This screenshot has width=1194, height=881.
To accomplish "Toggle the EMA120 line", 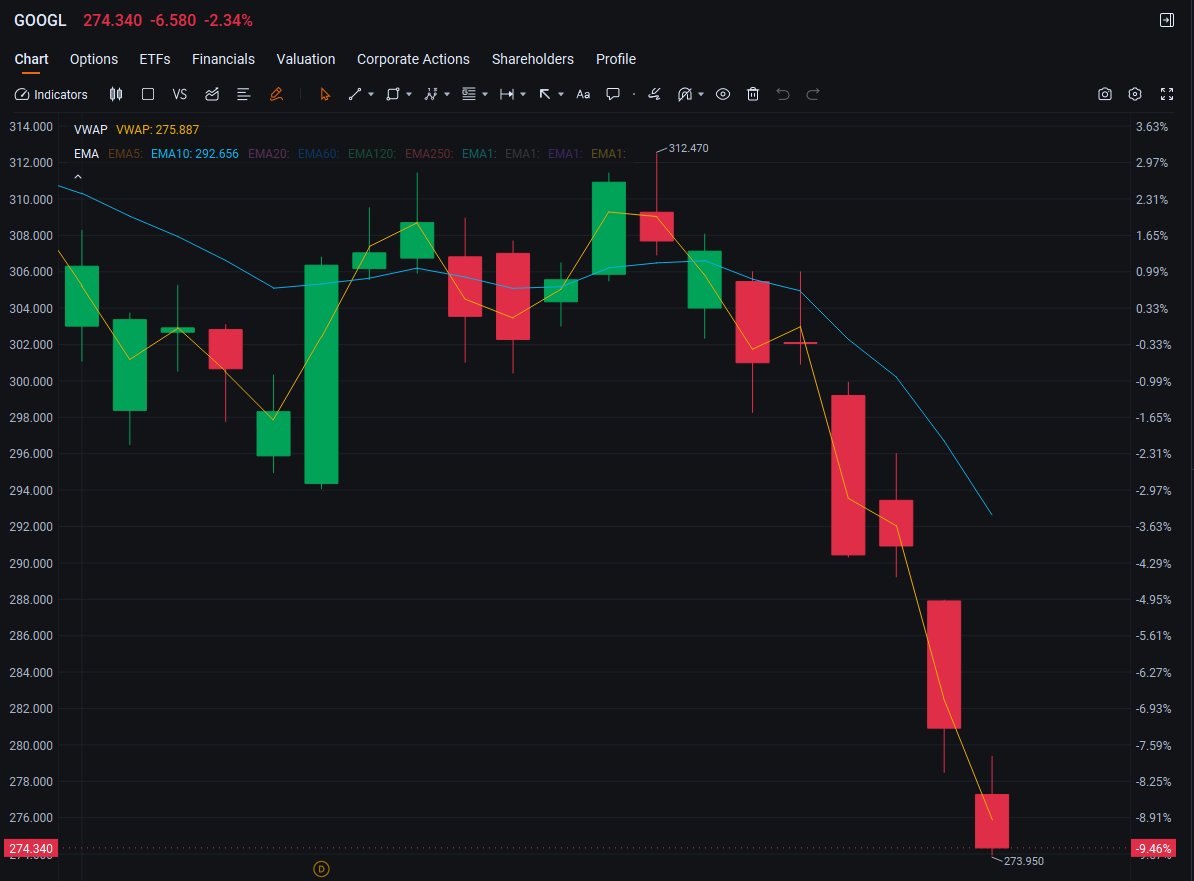I will coord(371,154).
